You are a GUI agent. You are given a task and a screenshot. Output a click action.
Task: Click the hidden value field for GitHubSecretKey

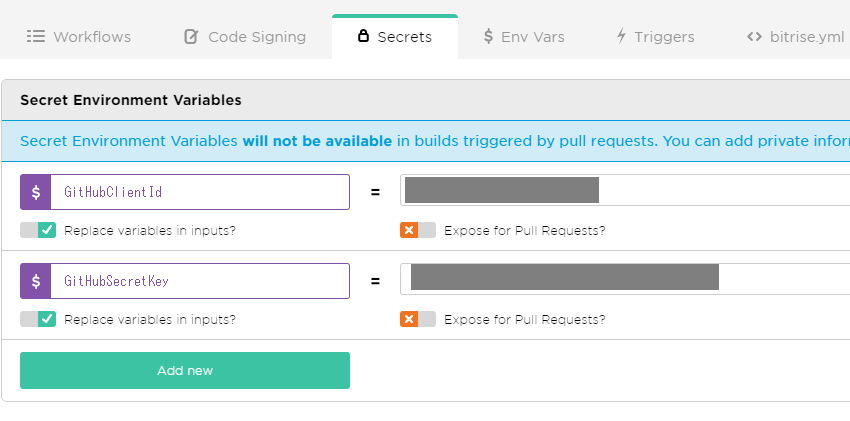[600, 278]
